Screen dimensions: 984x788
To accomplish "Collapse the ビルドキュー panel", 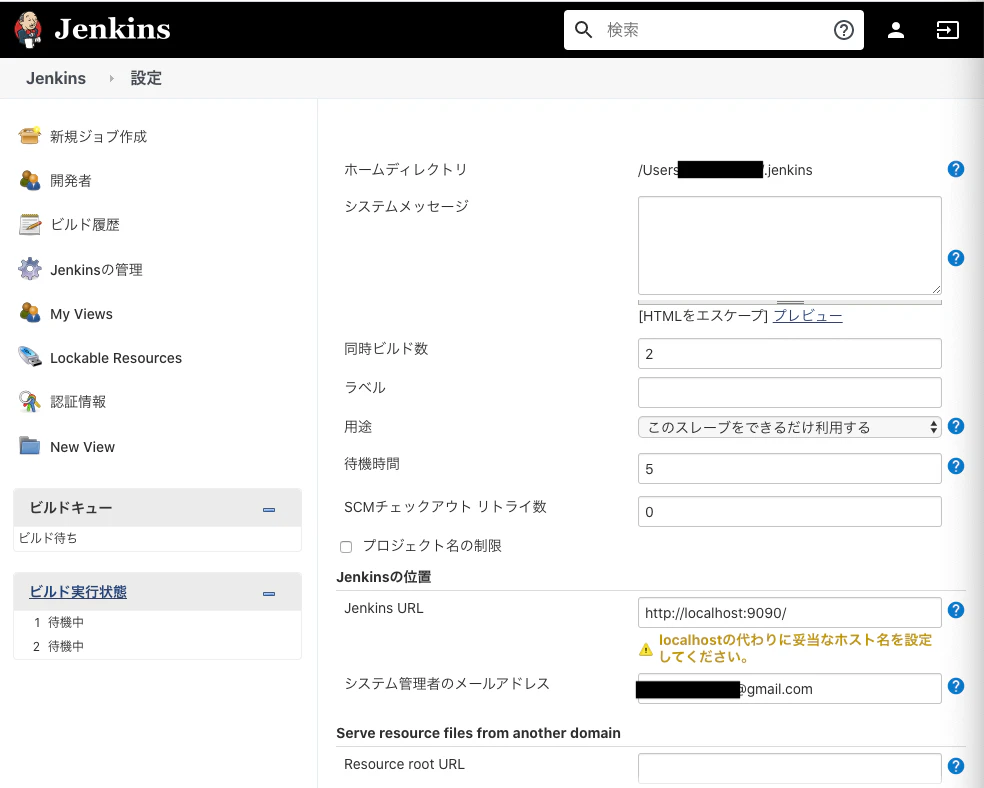I will (x=269, y=510).
